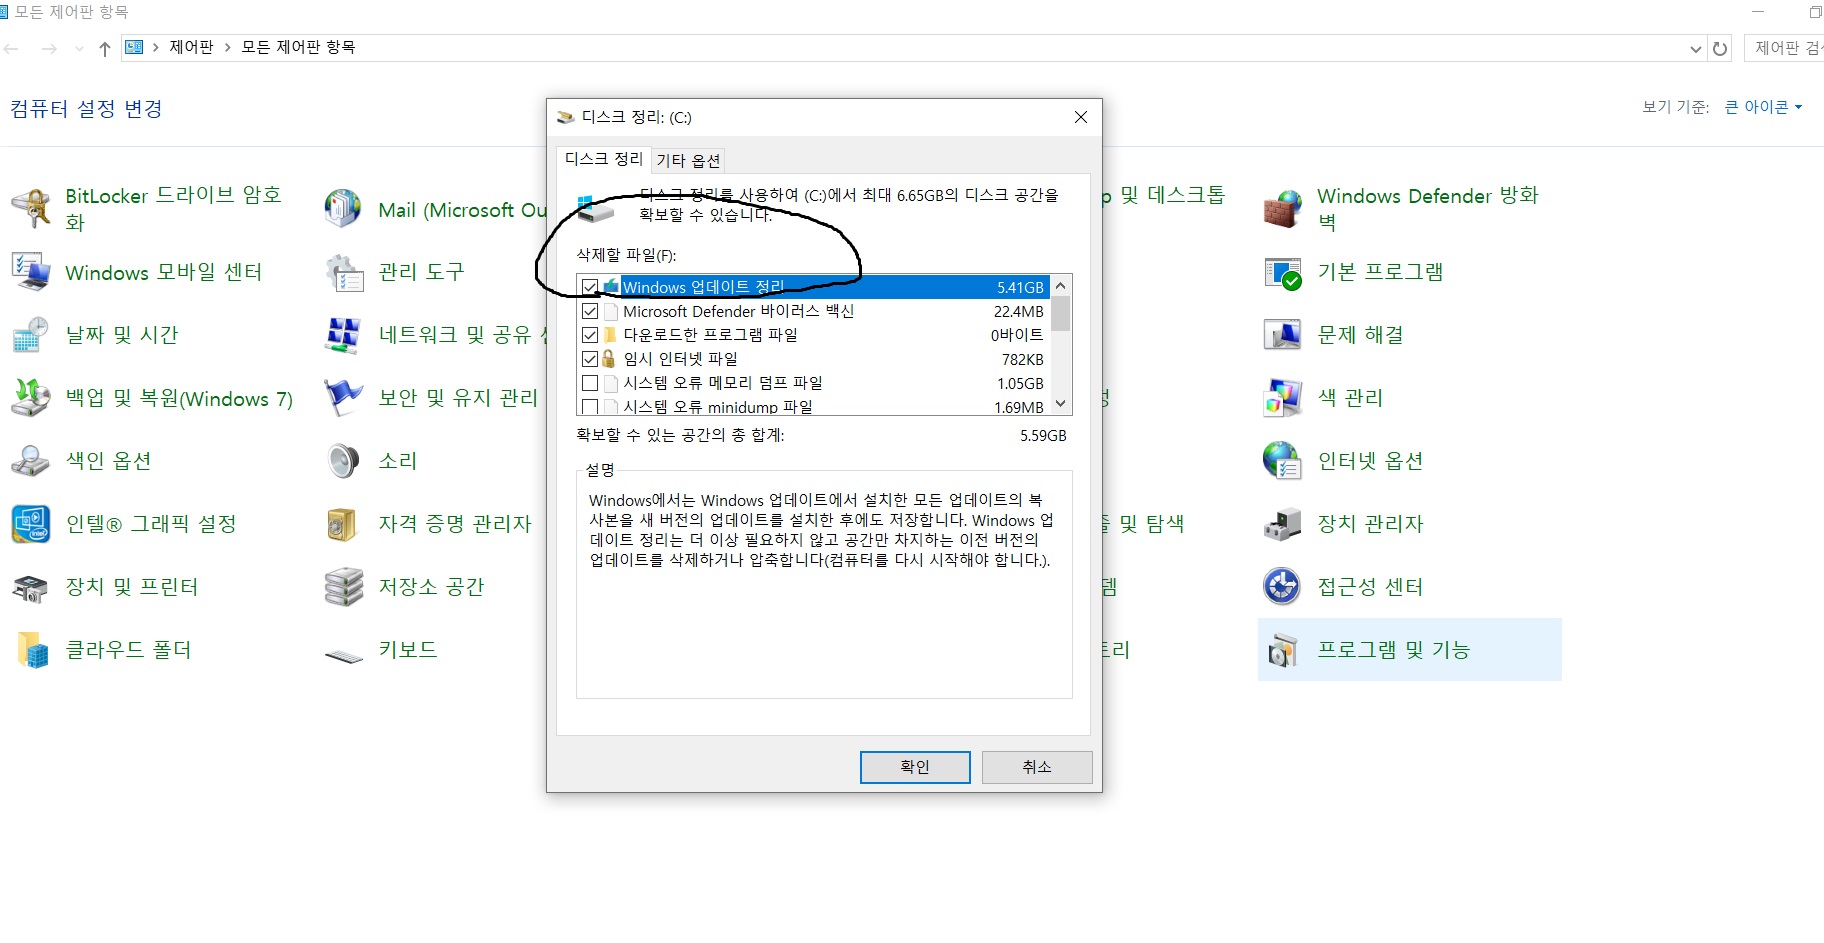Open BitLocker 드라이브 암호화 icon
Image resolution: width=1824 pixels, height=943 pixels.
(31, 209)
